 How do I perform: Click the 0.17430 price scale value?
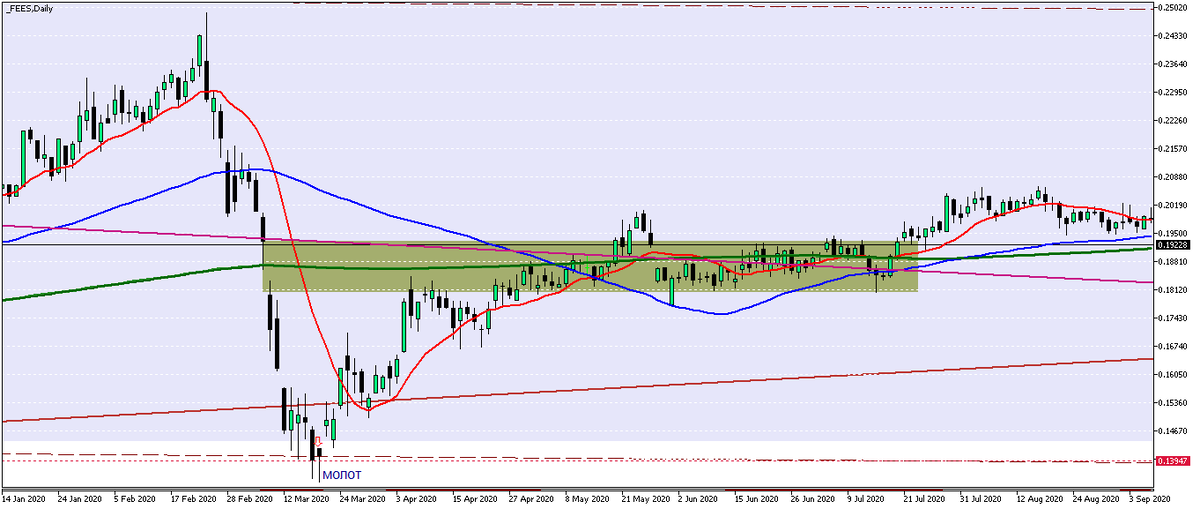[1173, 319]
